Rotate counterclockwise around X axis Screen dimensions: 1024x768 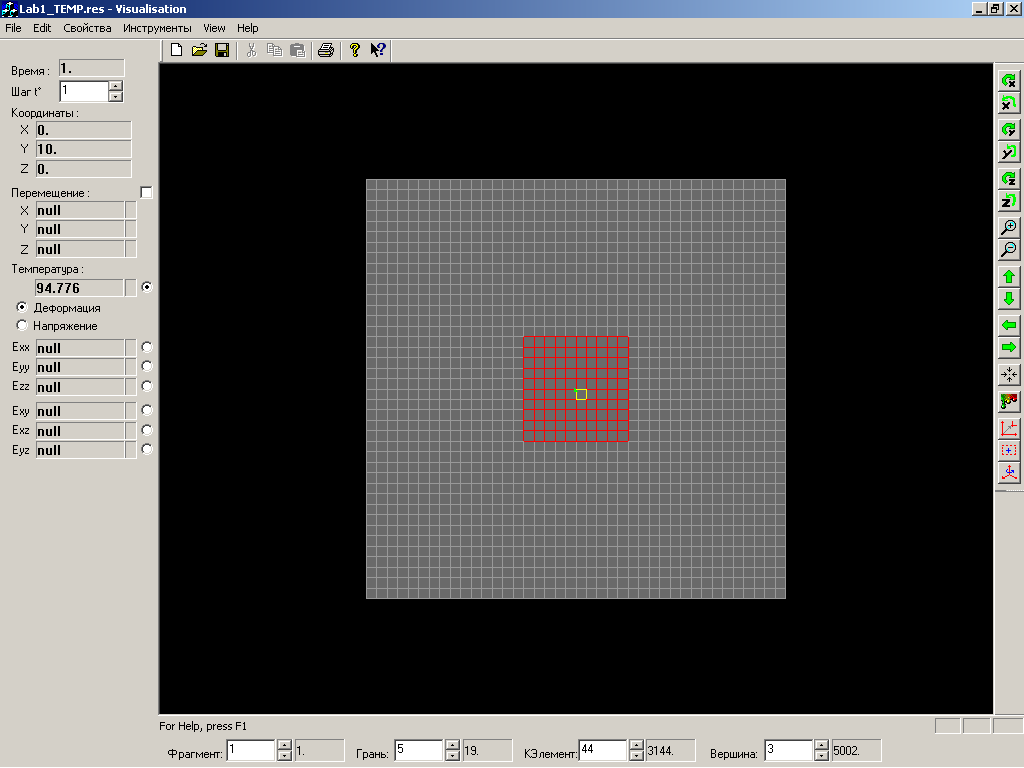pos(1009,103)
